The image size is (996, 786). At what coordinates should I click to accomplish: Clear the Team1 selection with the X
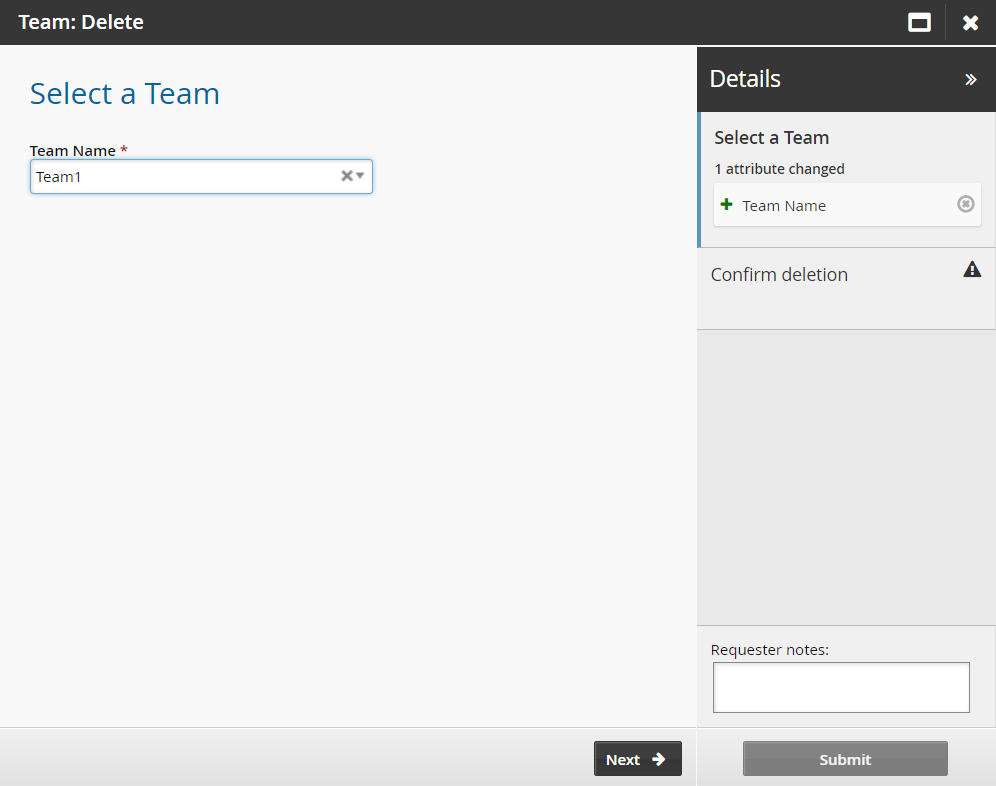point(347,176)
